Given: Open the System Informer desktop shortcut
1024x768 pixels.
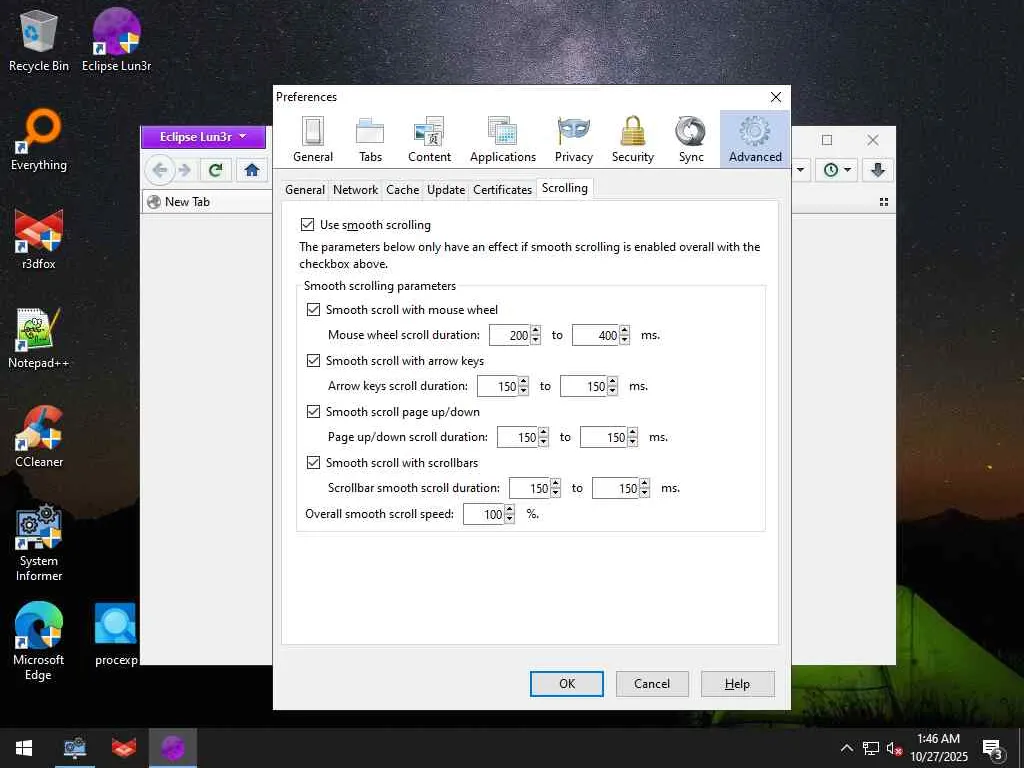Looking at the screenshot, I should 39,543.
